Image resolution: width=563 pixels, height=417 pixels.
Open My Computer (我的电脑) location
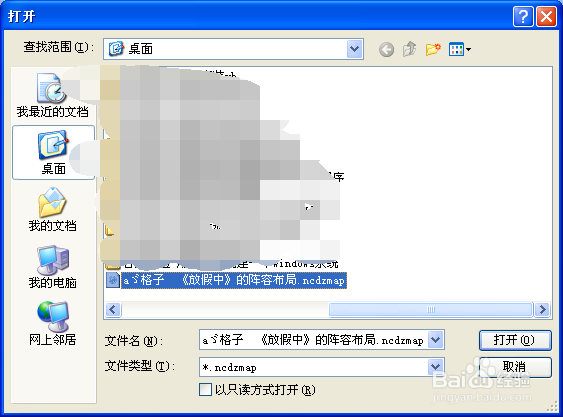52,267
